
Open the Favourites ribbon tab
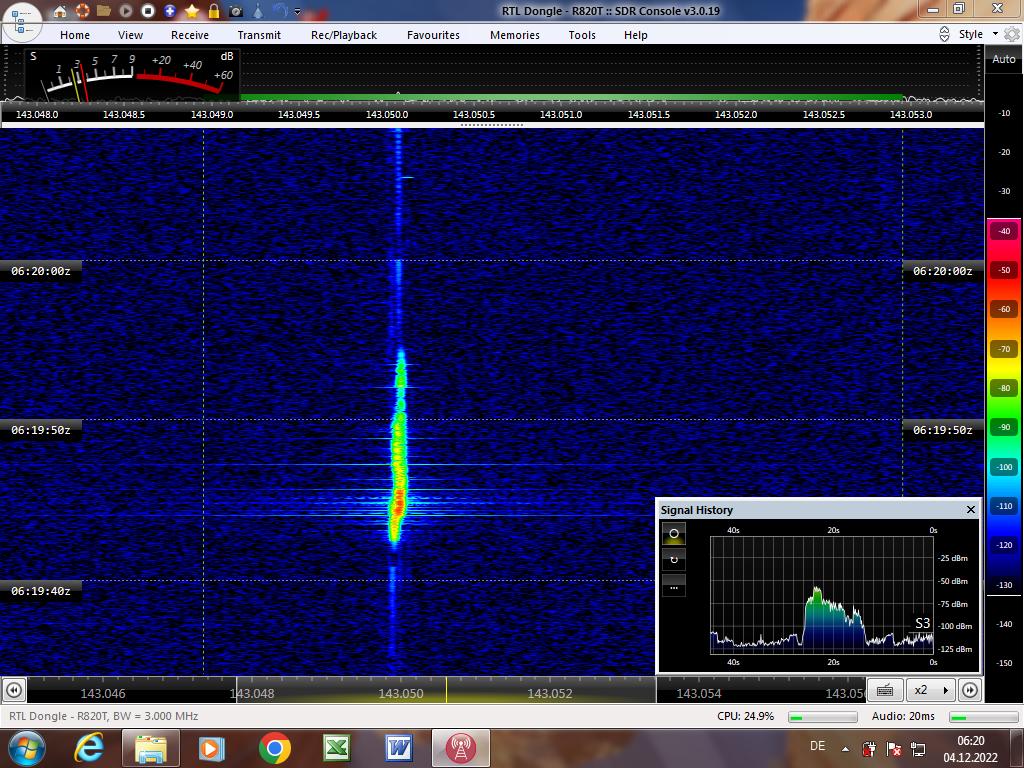(433, 35)
